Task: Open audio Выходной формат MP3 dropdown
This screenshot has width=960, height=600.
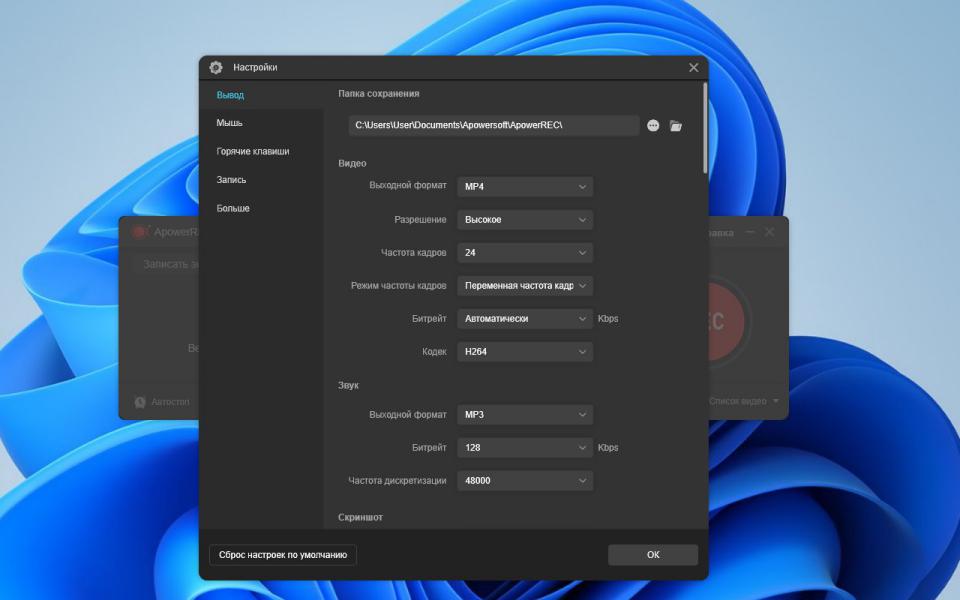Action: [525, 415]
